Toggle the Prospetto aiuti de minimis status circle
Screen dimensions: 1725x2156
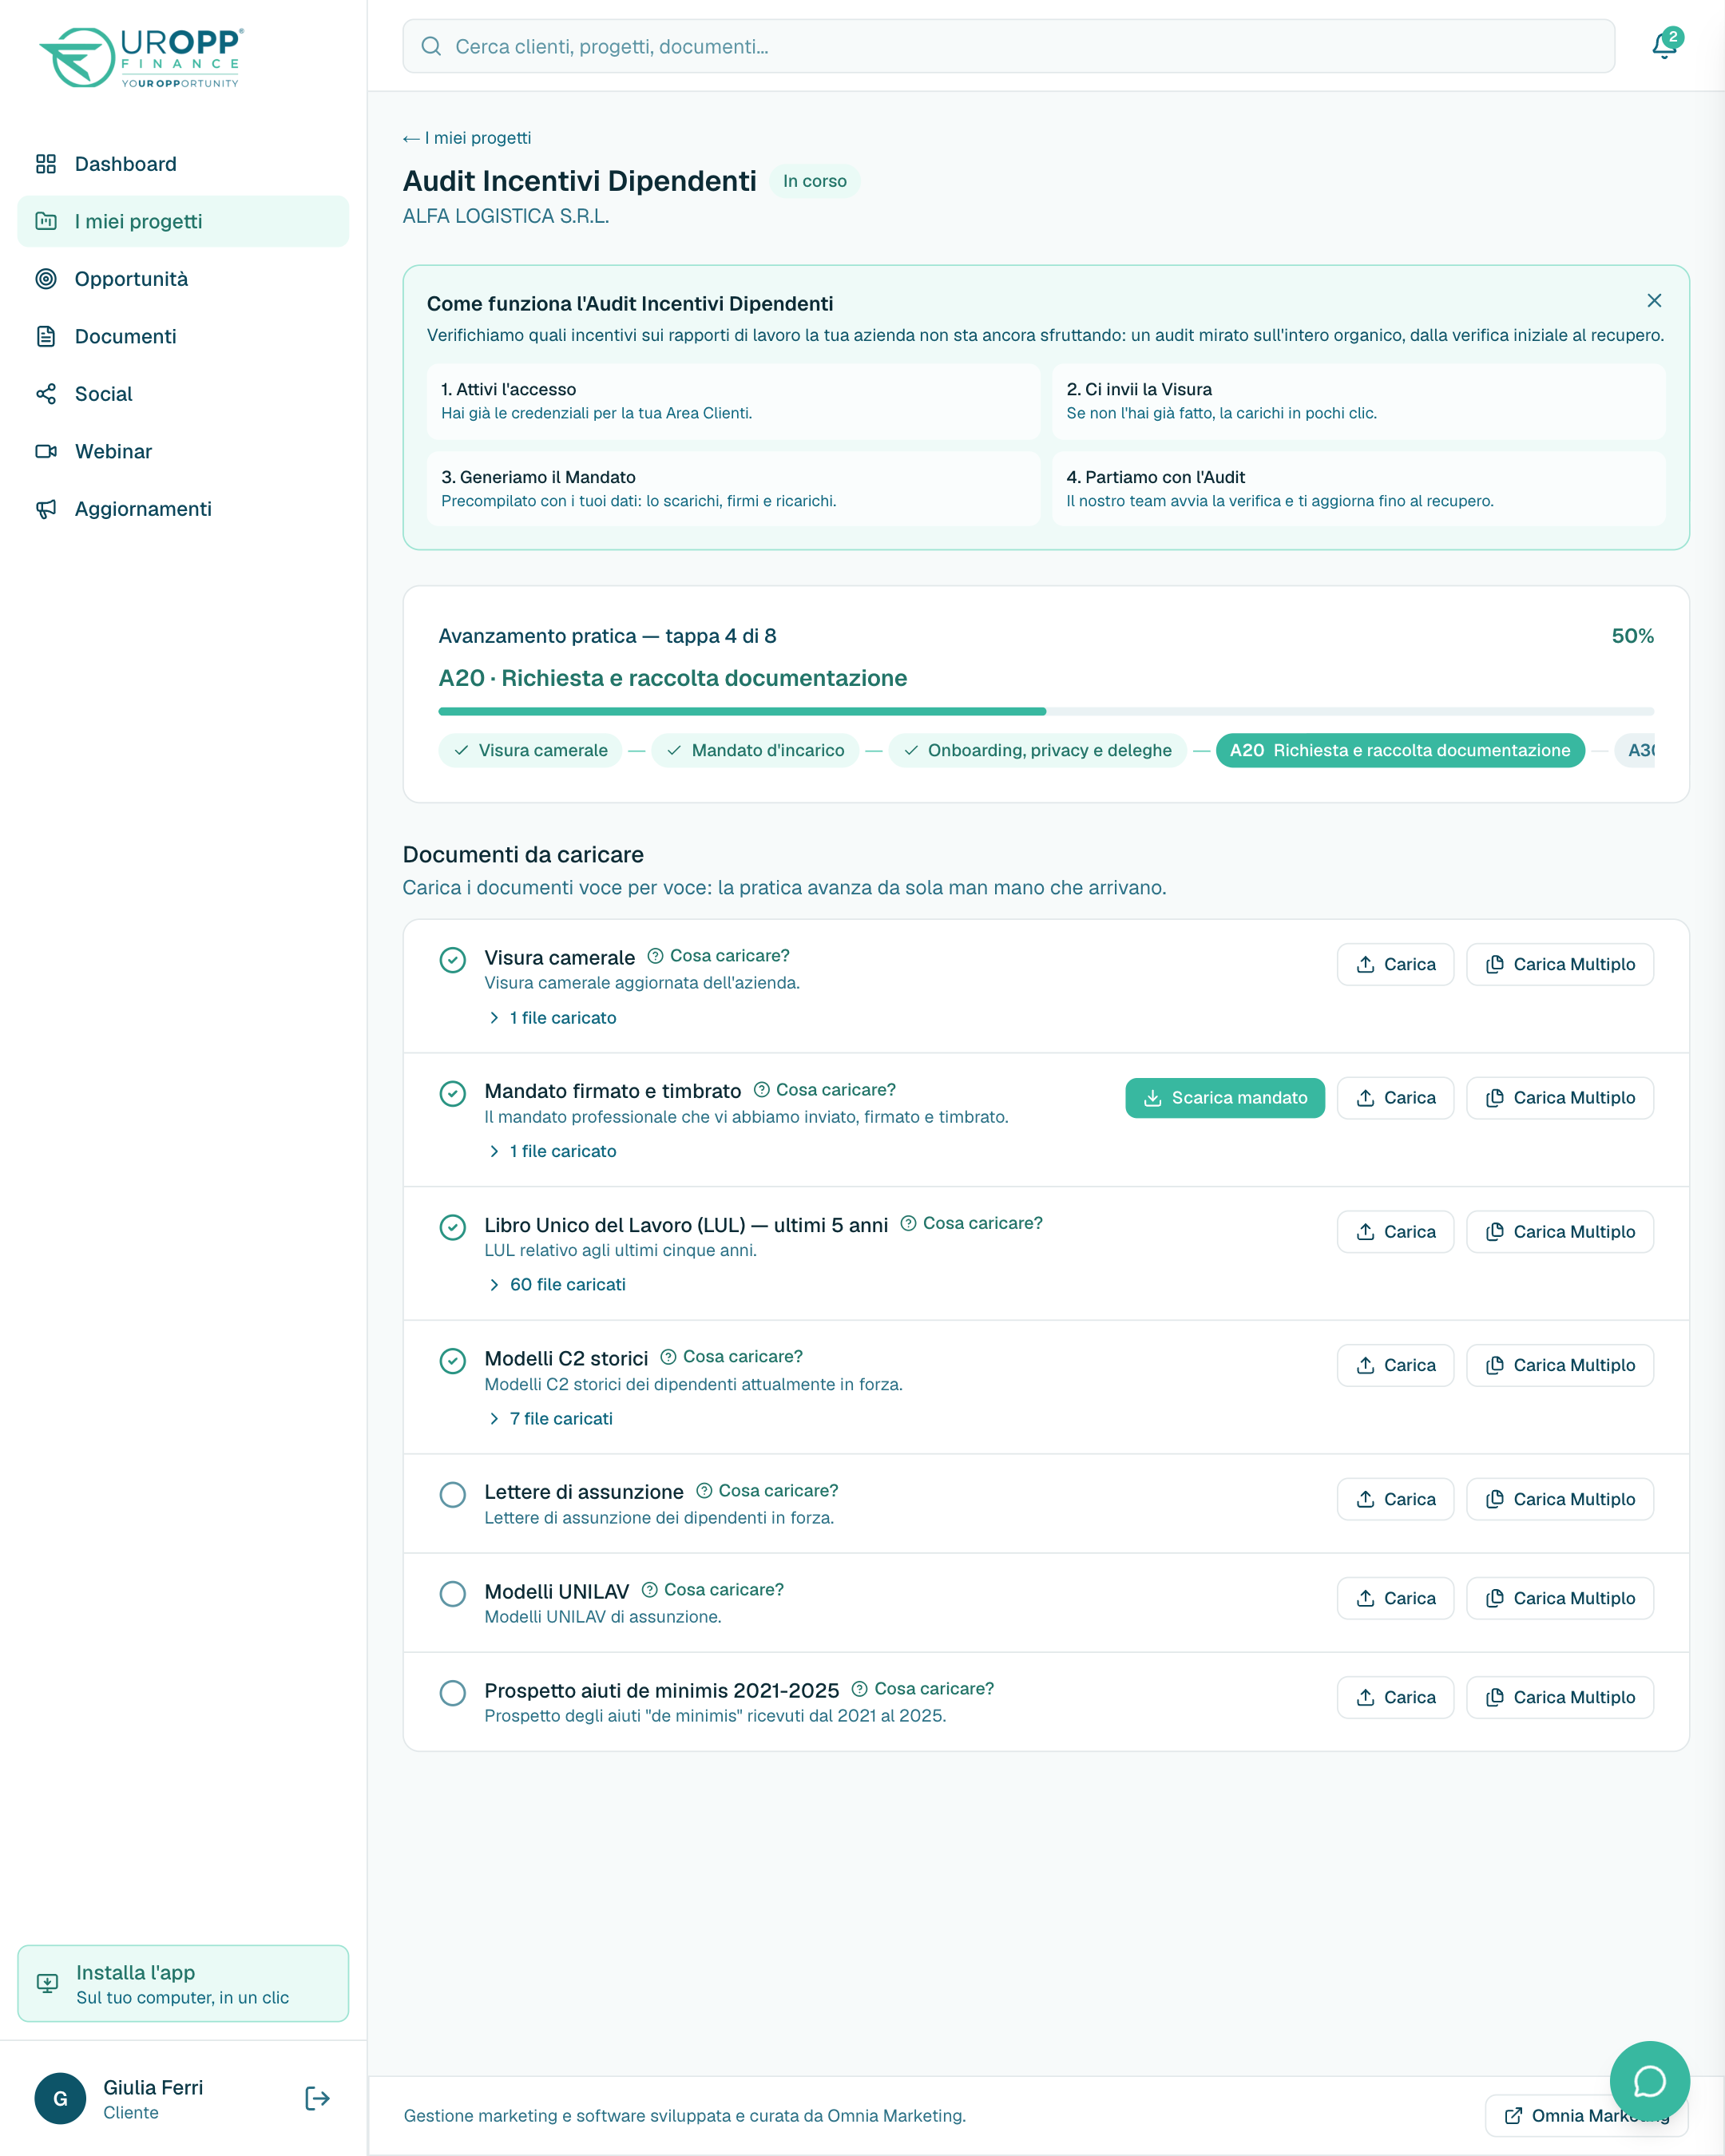(453, 1693)
